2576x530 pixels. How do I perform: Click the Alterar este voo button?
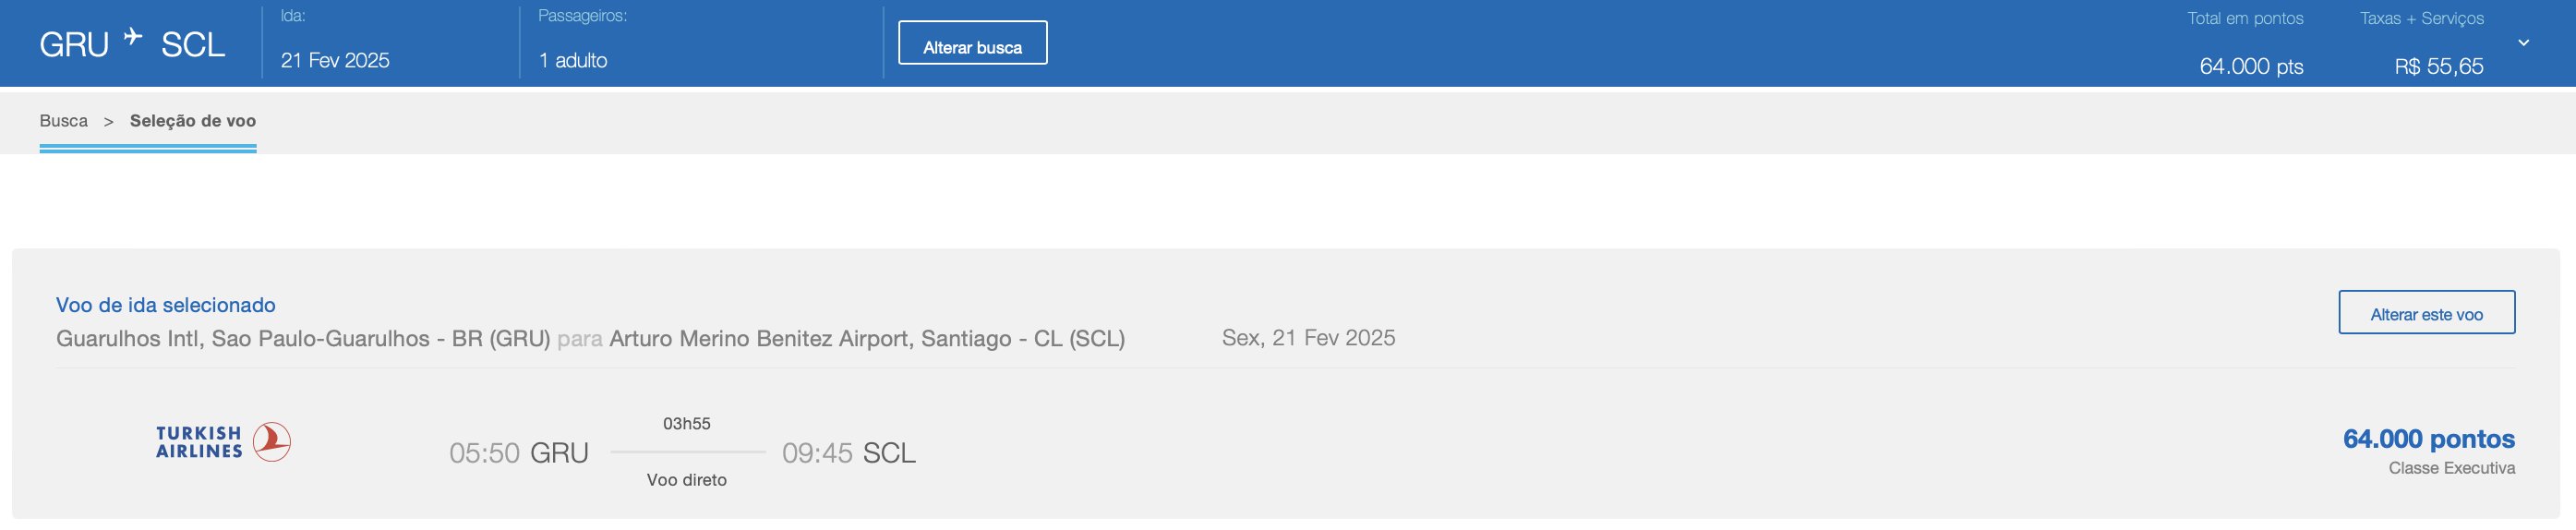pyautogui.click(x=2426, y=313)
